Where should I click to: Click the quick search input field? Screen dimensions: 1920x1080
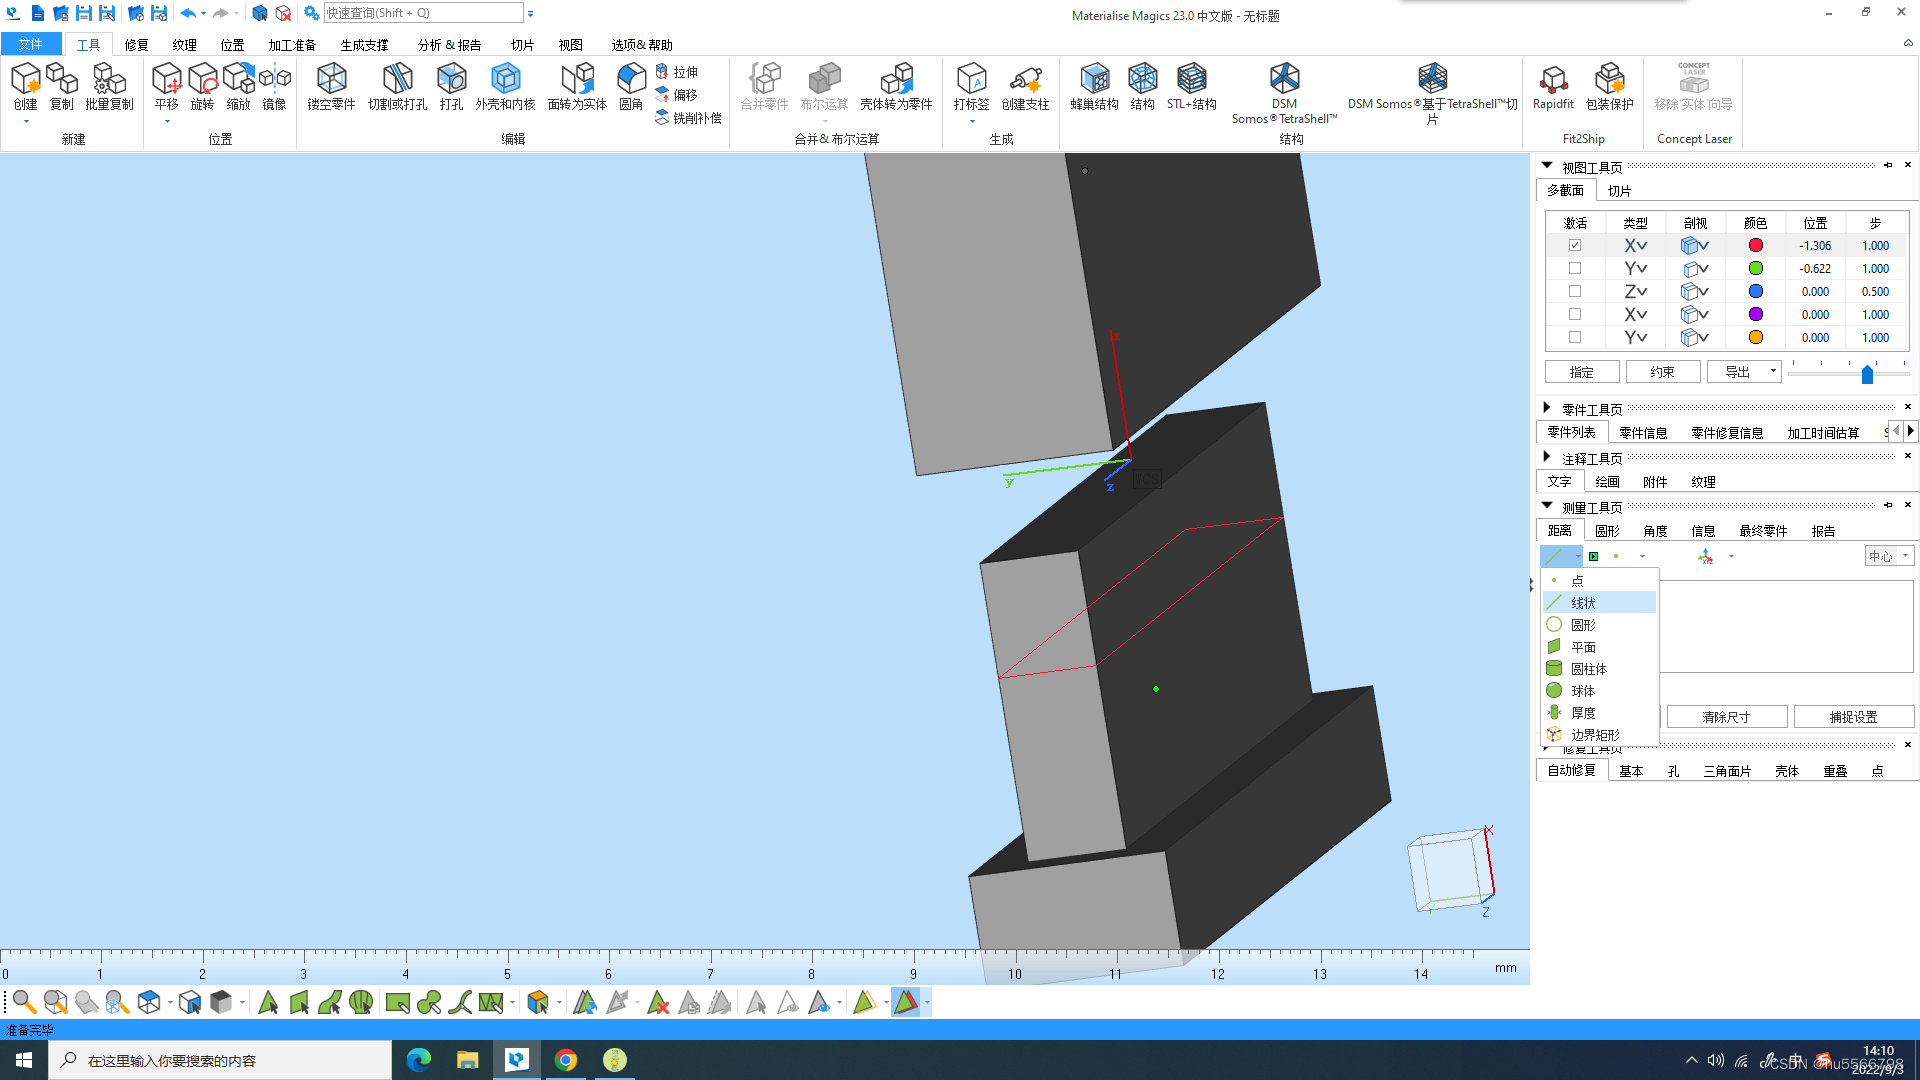point(423,13)
